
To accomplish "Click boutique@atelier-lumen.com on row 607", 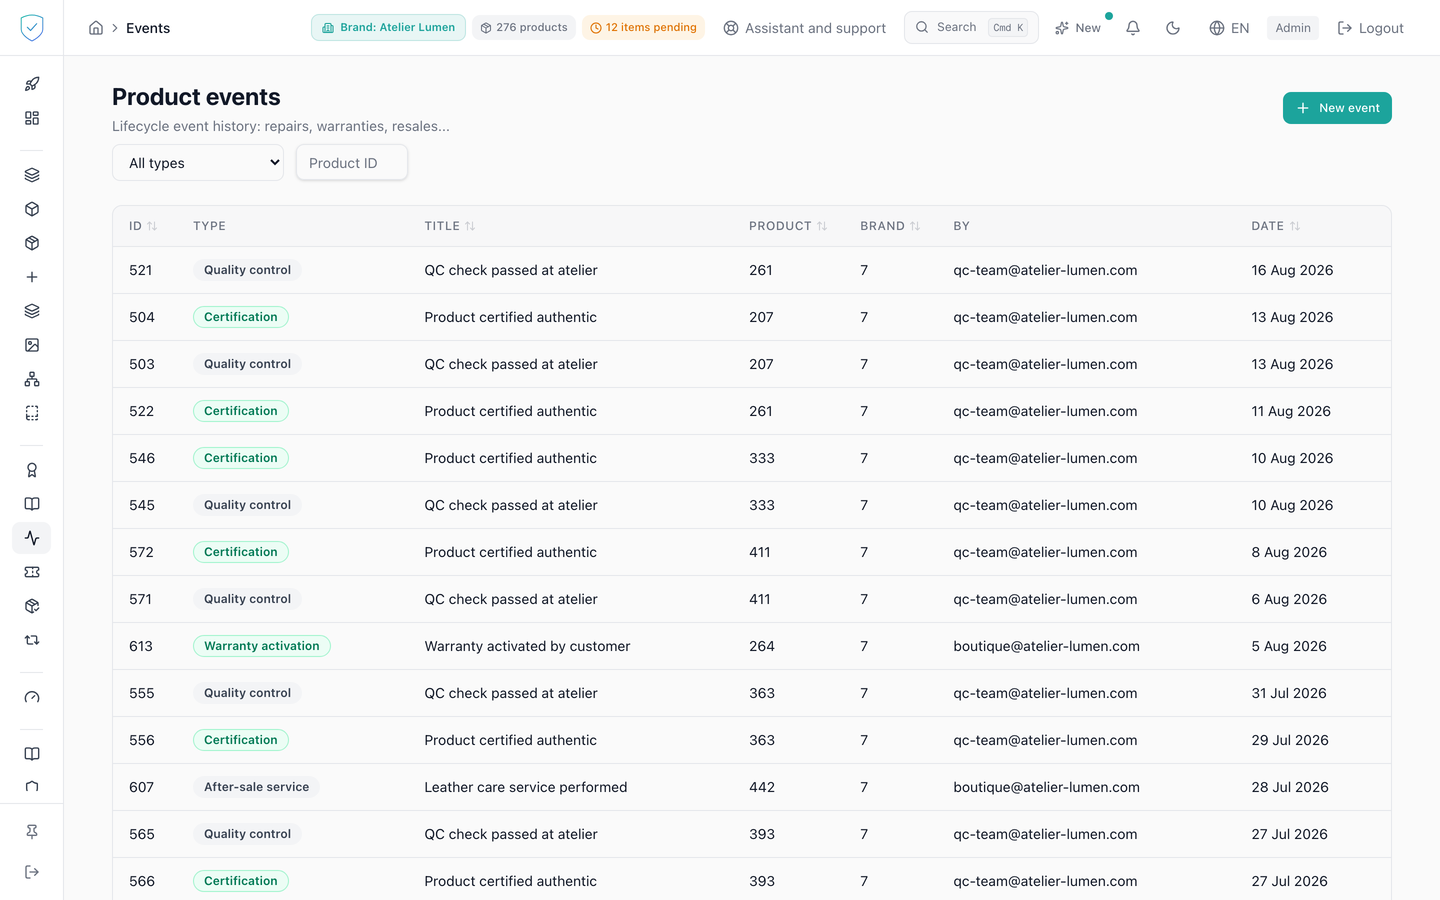I will (x=1046, y=787).
